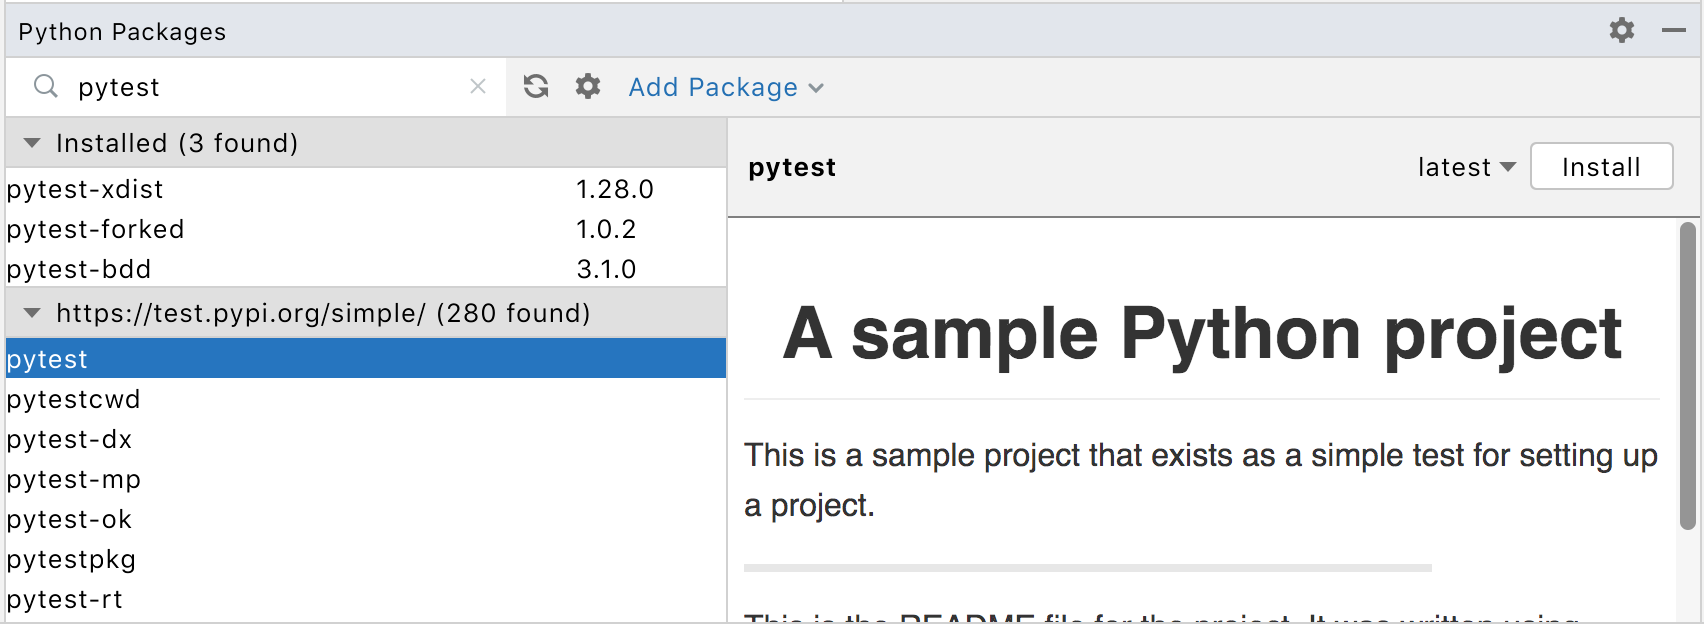
Task: Hide the Python Packages tool window
Action: (1674, 31)
